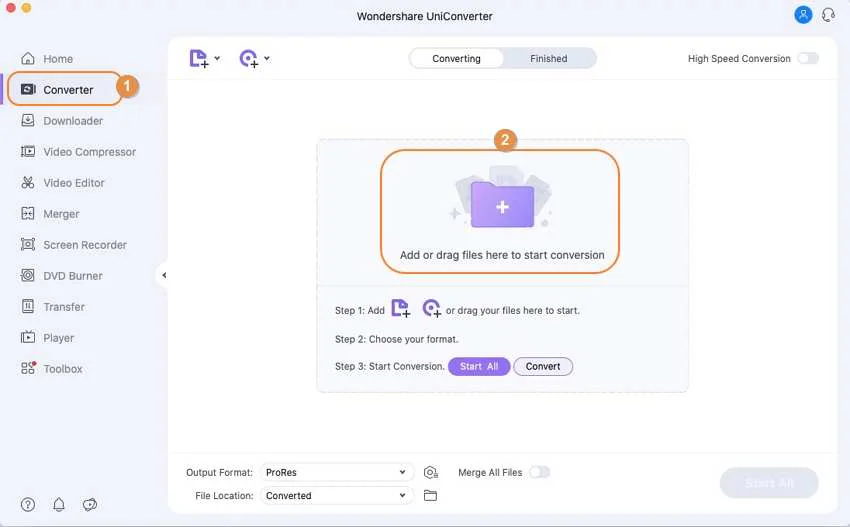Open the Player section
This screenshot has width=850, height=527.
coord(47,338)
